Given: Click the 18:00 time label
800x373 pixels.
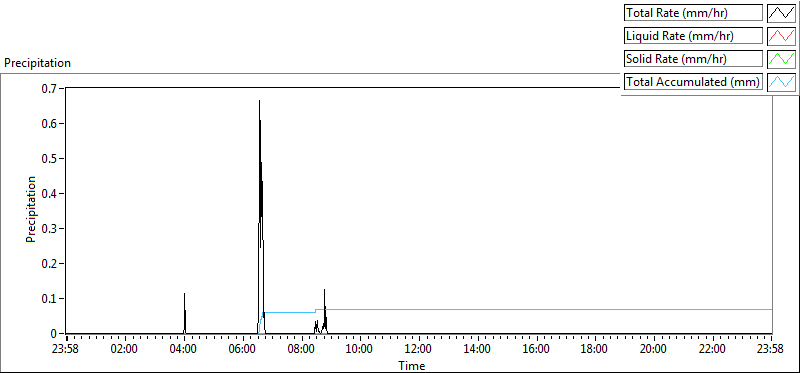Looking at the screenshot, I should point(595,350).
